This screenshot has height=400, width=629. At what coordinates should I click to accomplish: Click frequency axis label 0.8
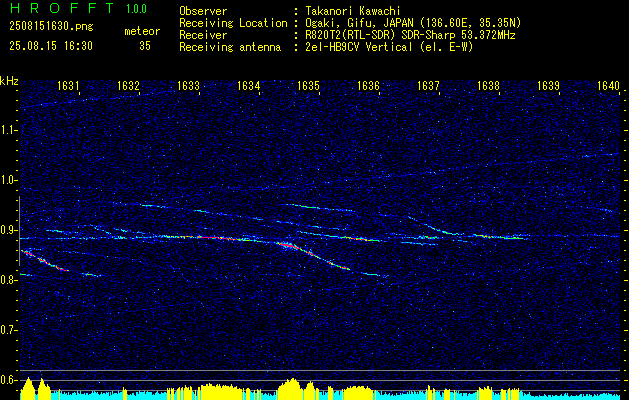(8, 280)
